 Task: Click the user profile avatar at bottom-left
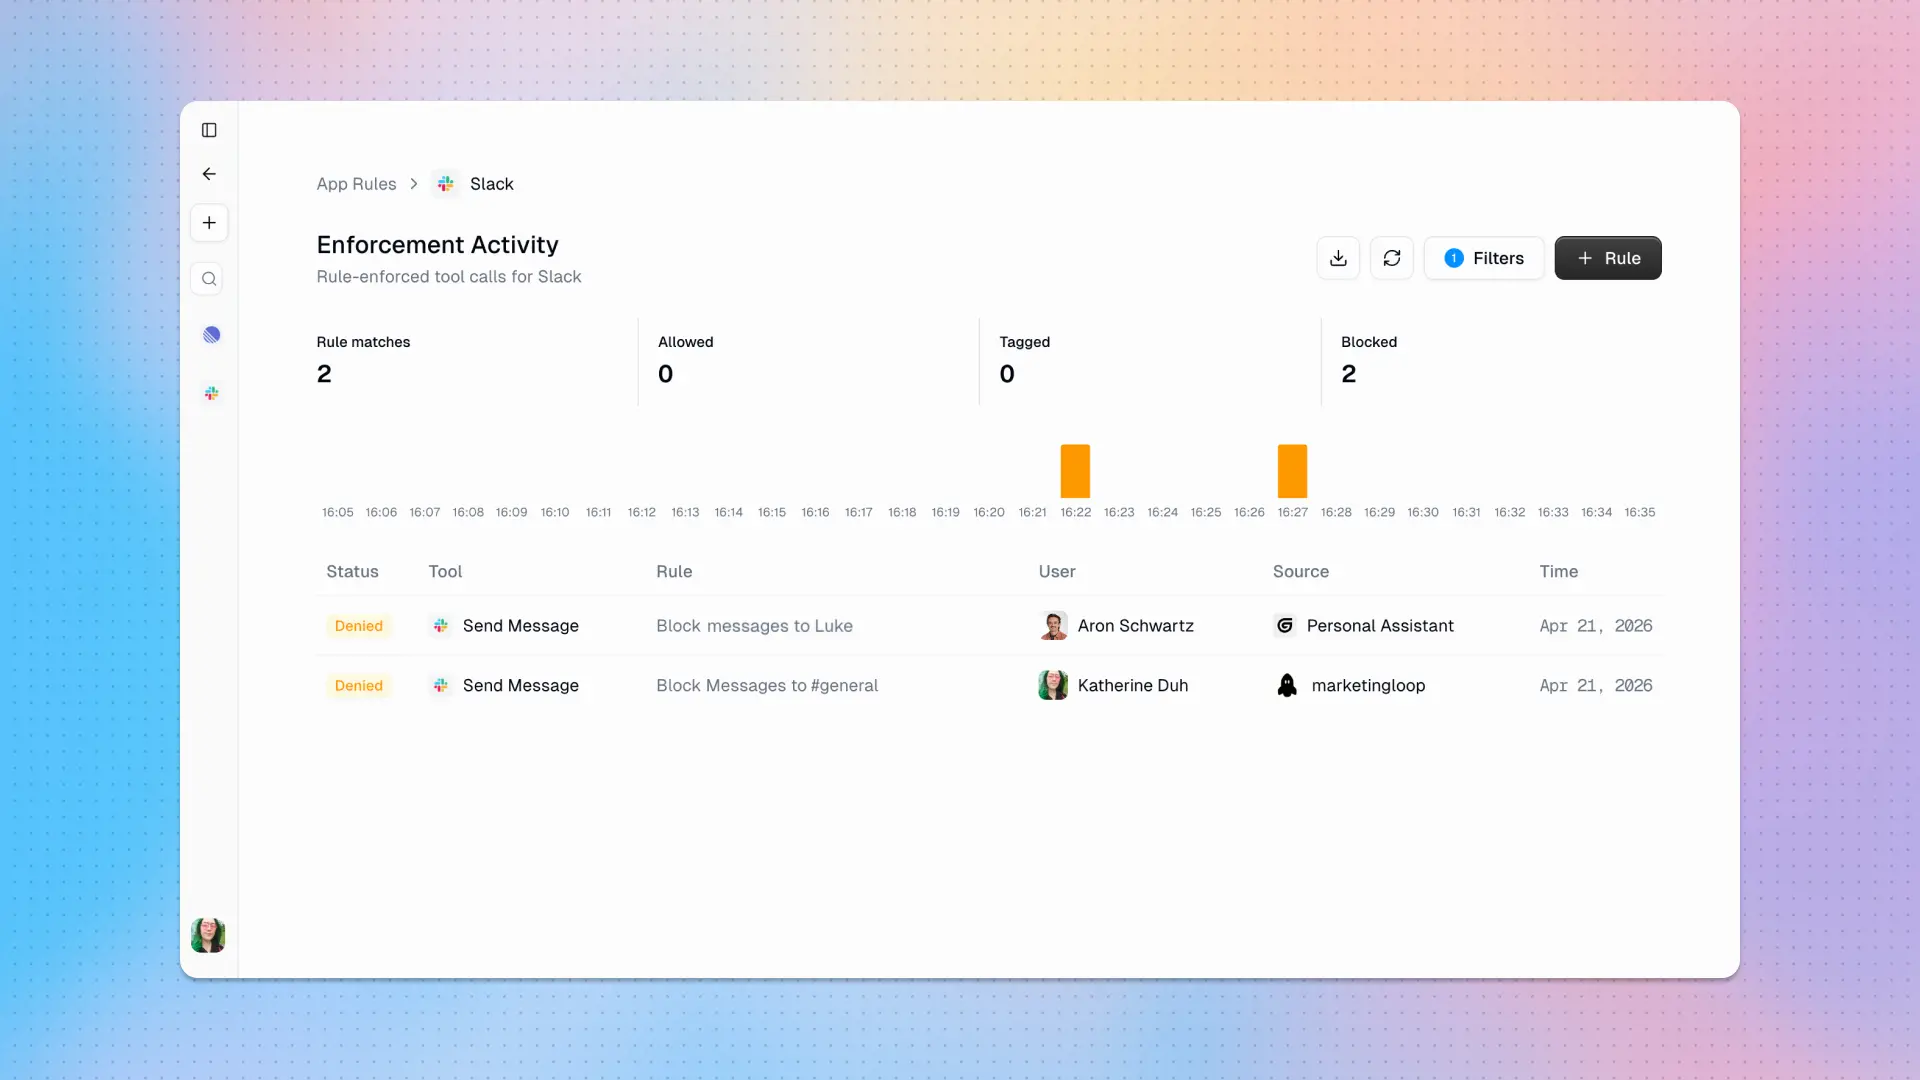208,935
